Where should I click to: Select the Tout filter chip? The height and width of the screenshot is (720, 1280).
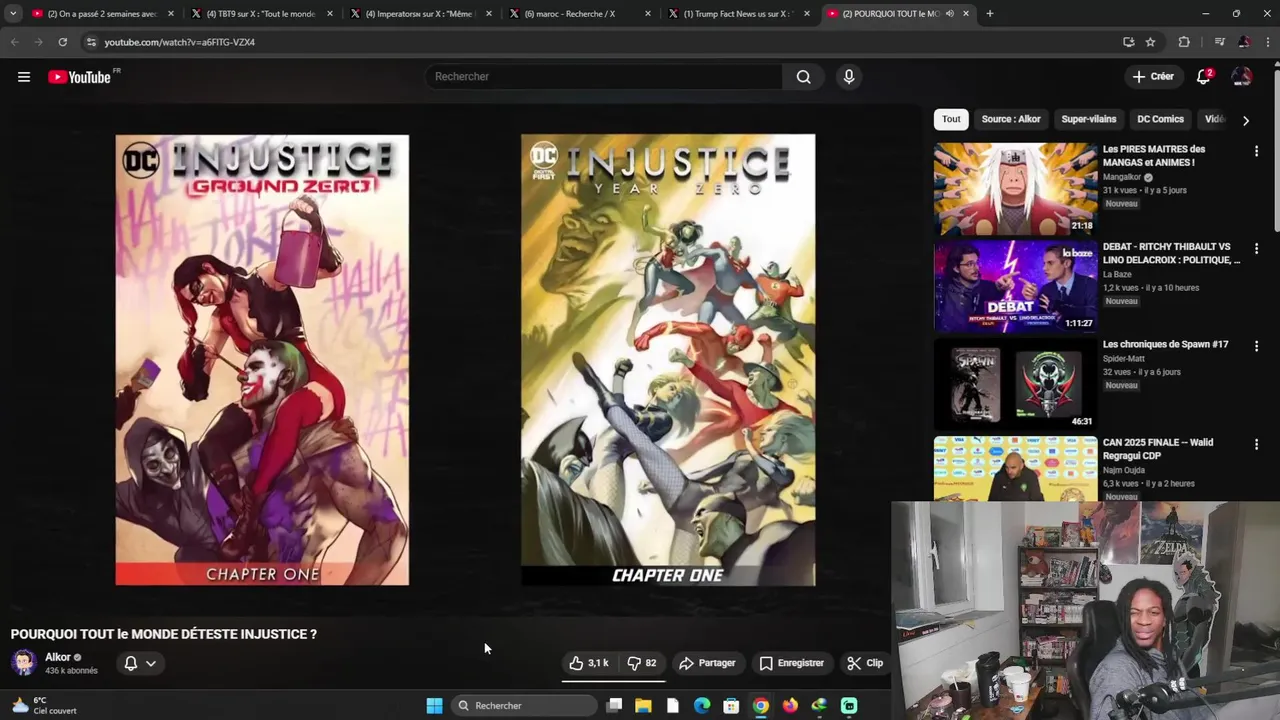(x=951, y=119)
